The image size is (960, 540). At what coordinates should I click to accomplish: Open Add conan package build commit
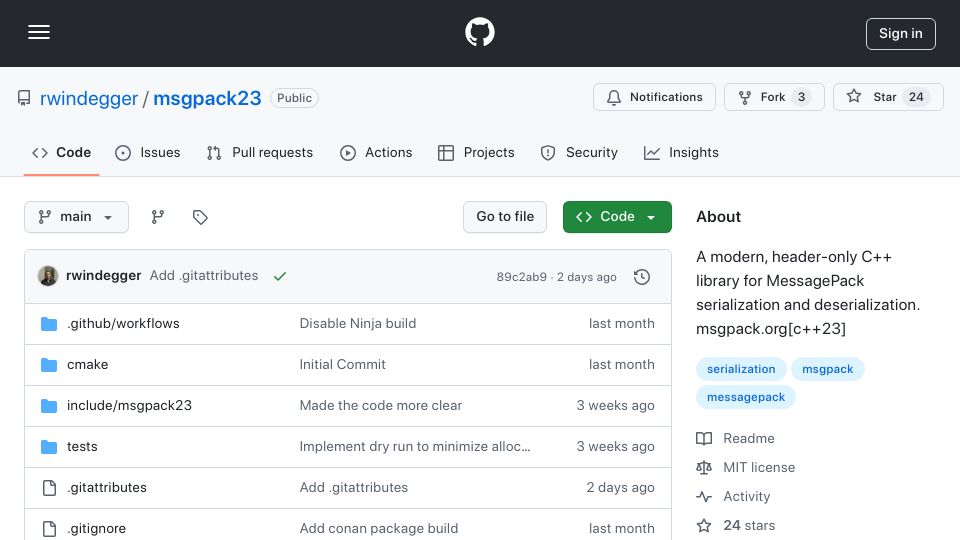pyautogui.click(x=378, y=528)
